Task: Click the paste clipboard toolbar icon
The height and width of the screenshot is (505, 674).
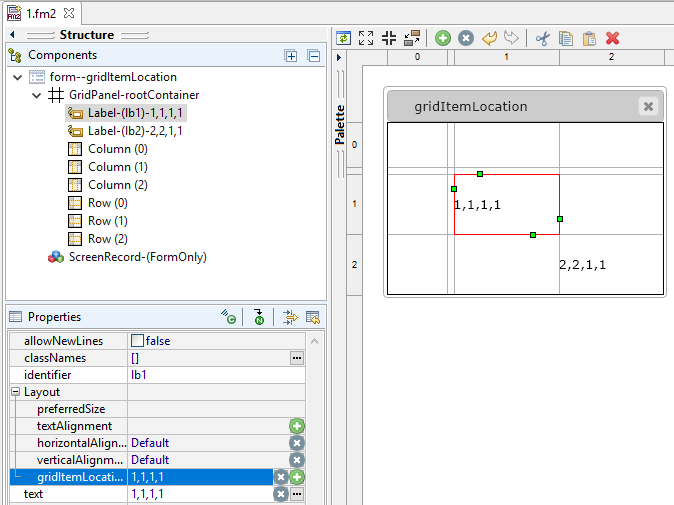Action: pos(589,38)
